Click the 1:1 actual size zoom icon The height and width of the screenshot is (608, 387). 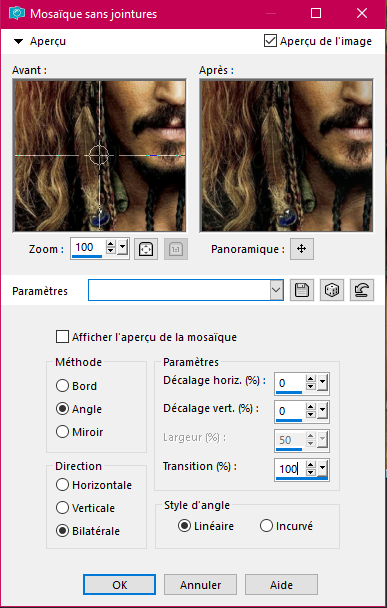[x=176, y=249]
